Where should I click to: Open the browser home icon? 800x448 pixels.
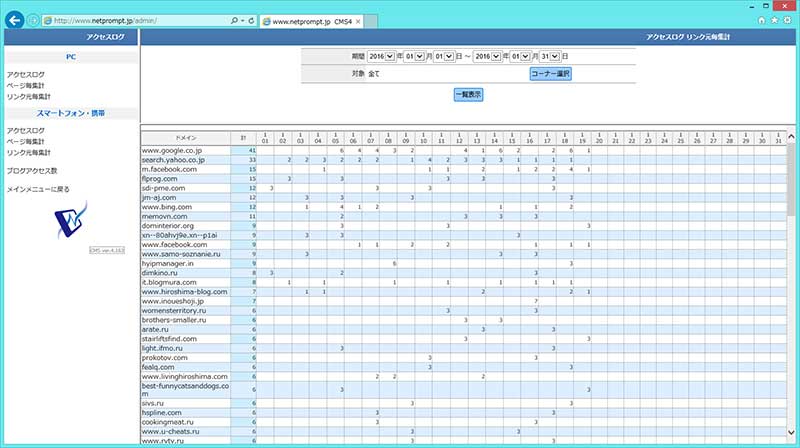(761, 20)
